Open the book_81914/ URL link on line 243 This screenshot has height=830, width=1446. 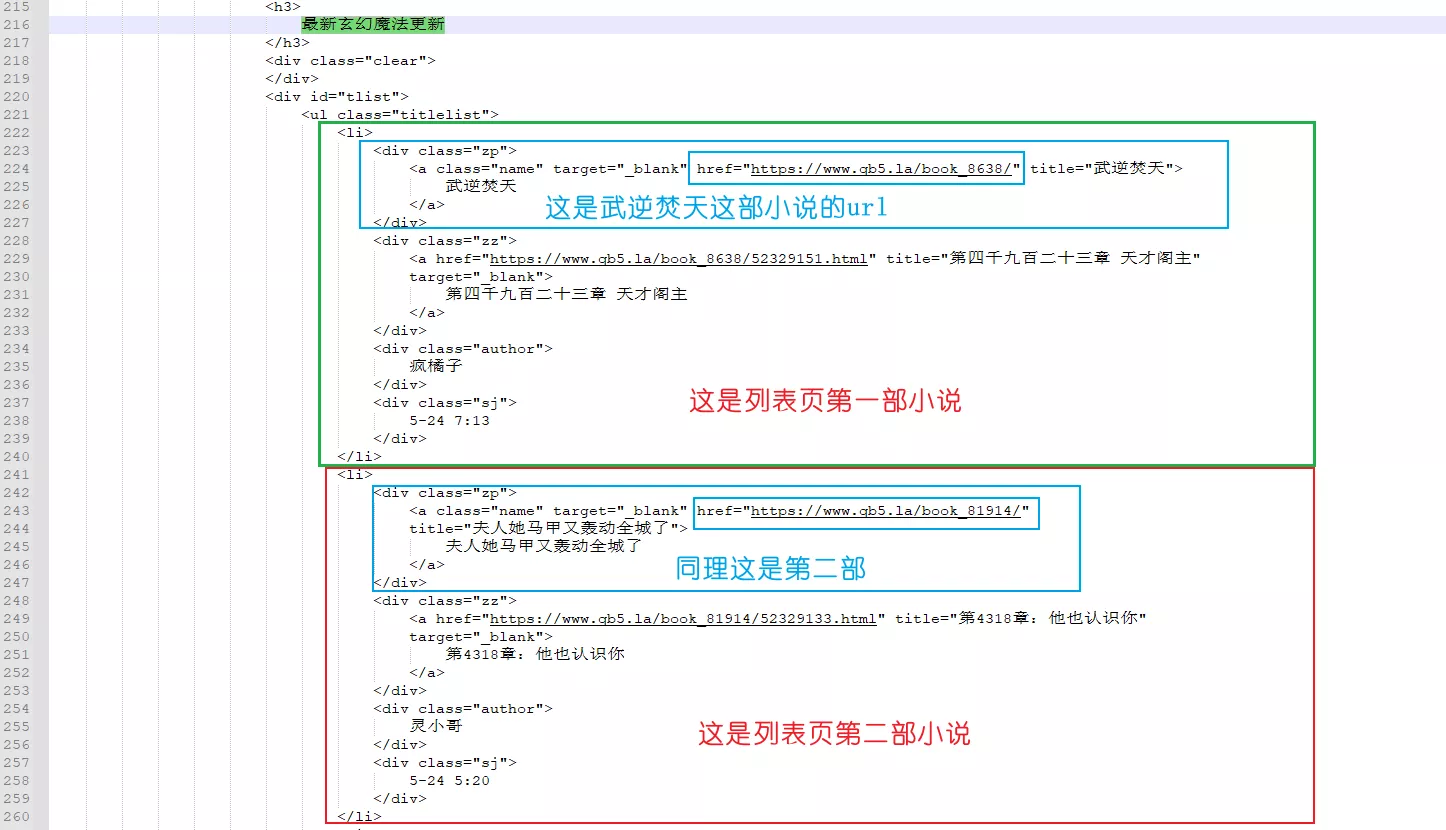[886, 511]
